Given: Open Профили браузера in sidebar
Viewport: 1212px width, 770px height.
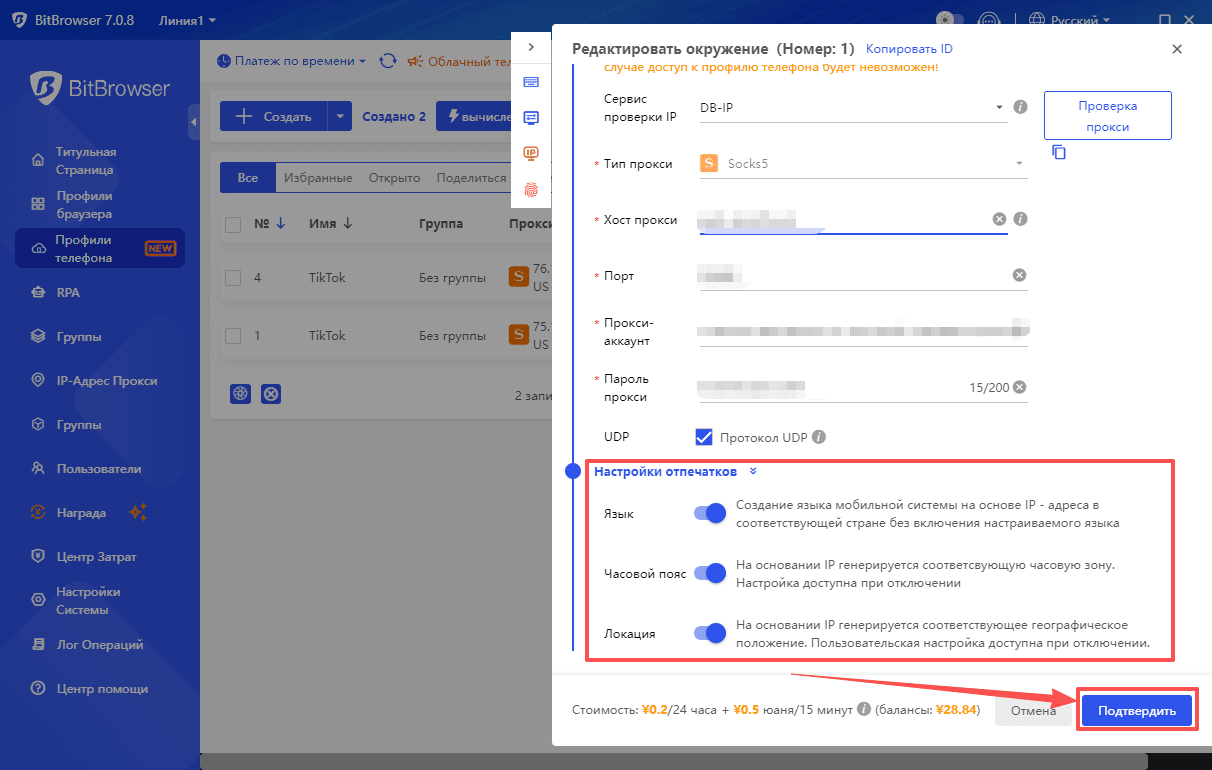Looking at the screenshot, I should (x=83, y=205).
